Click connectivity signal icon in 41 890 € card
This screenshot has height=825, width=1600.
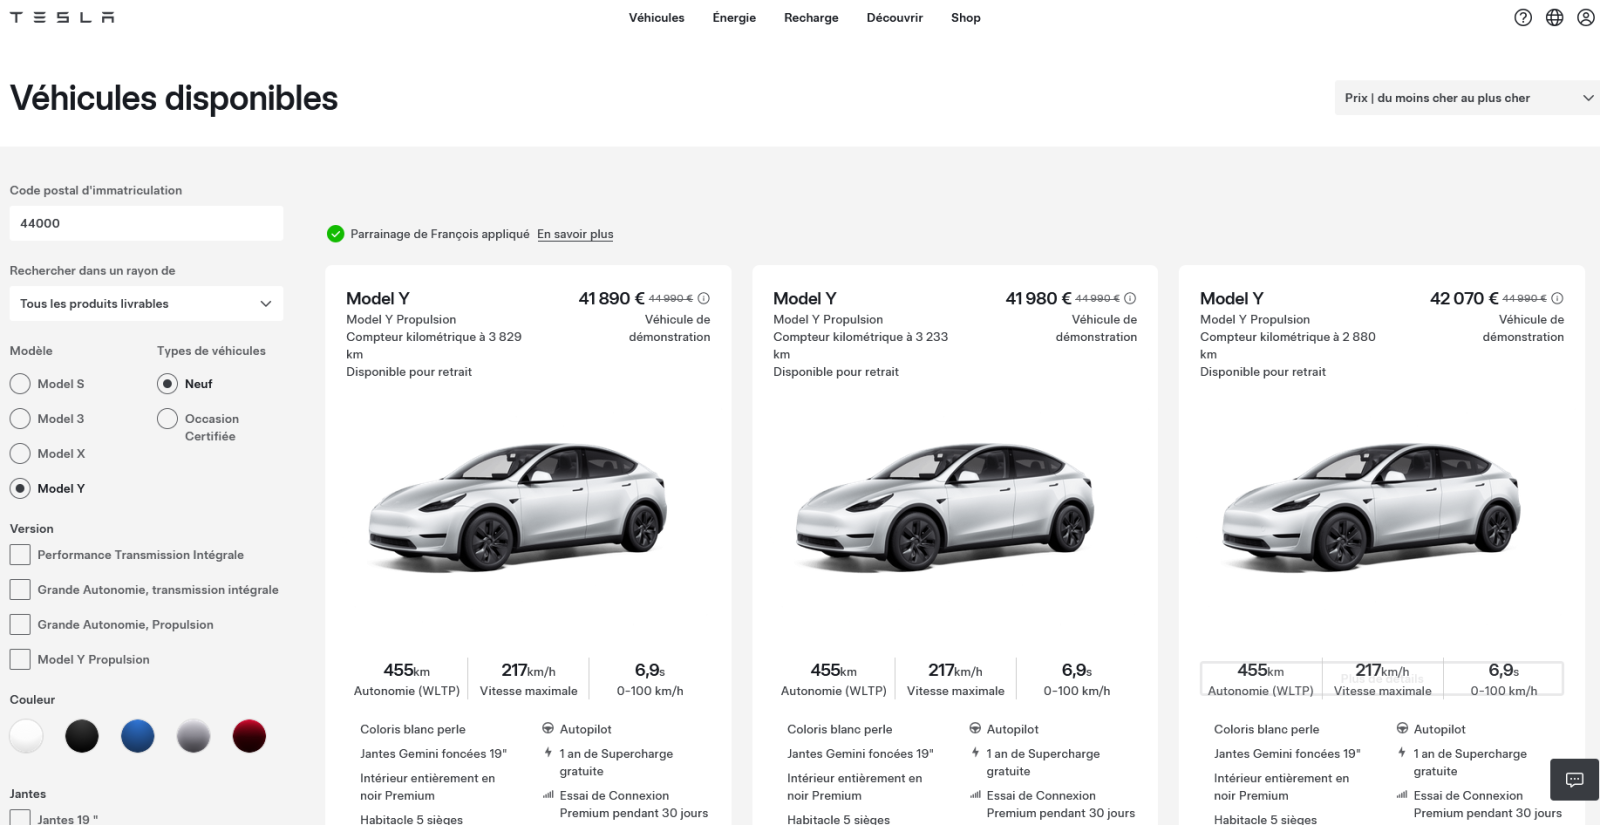click(548, 795)
